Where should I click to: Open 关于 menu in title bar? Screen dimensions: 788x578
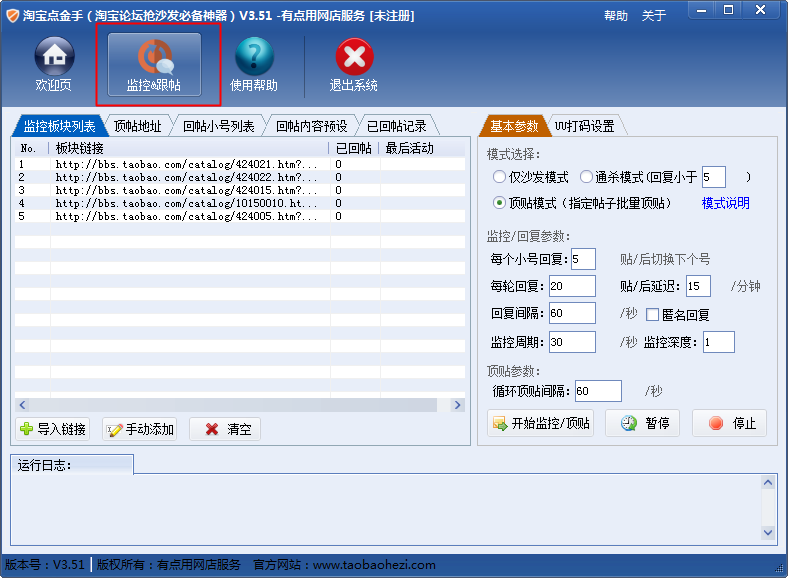pyautogui.click(x=654, y=16)
